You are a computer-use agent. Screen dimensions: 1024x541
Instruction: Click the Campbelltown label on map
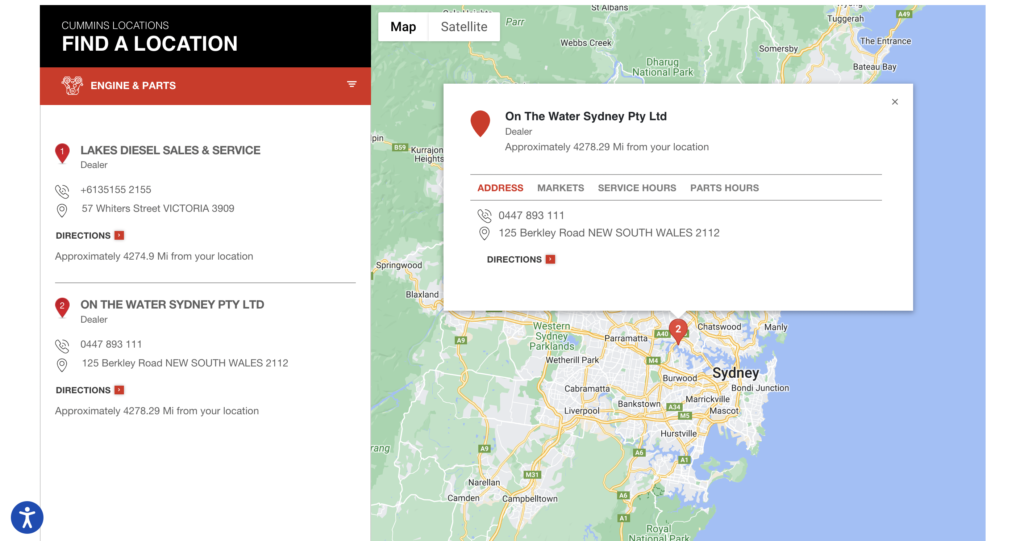point(530,499)
